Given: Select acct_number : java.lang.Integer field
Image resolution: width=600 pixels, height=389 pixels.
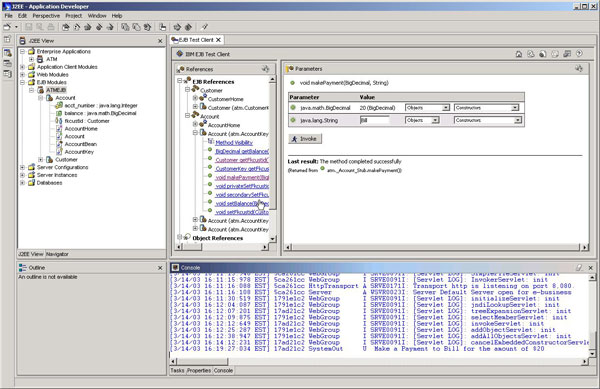Looking at the screenshot, I should point(101,106).
